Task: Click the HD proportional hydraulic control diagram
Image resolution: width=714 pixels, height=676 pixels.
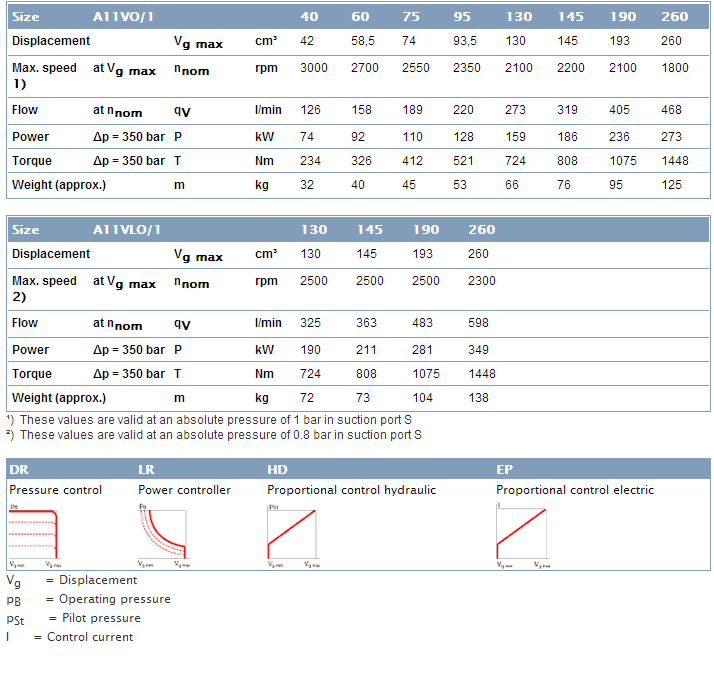Action: 294,535
